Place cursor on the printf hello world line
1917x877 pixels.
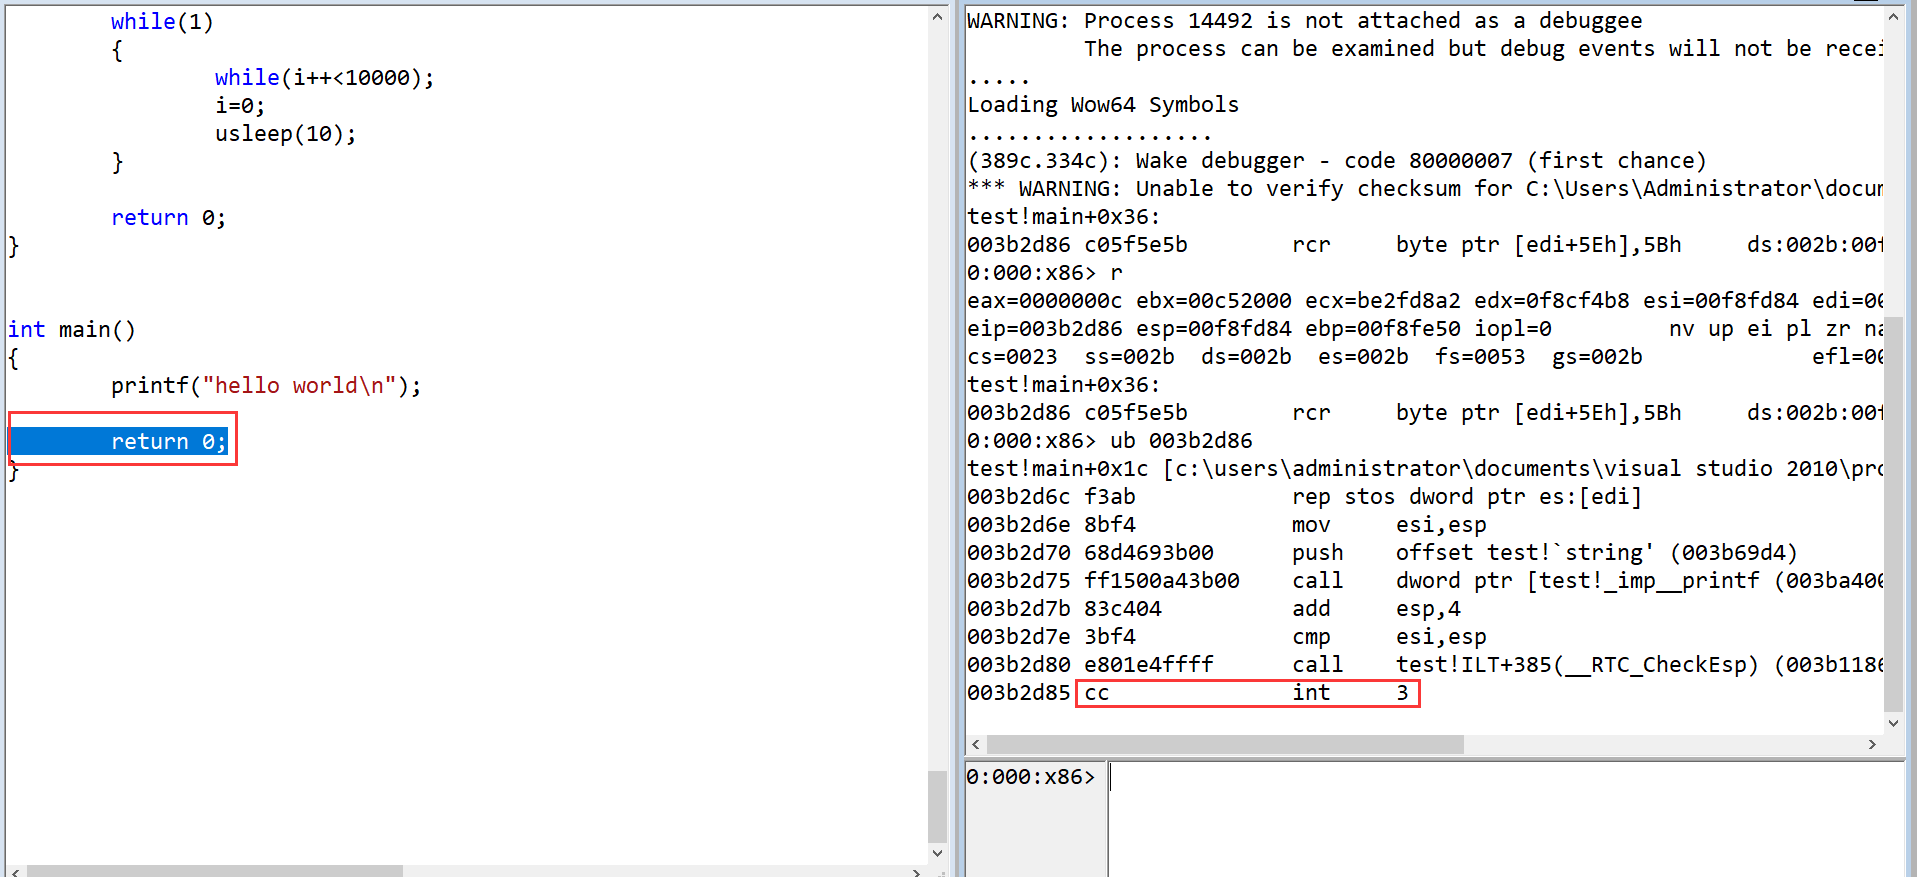tap(266, 386)
